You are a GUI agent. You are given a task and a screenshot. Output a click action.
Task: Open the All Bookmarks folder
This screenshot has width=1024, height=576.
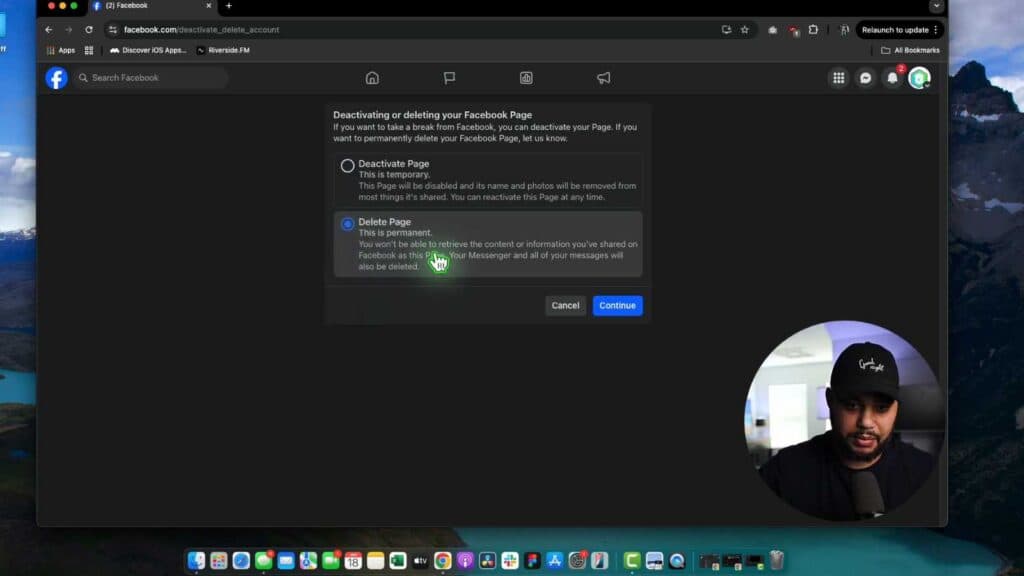(x=910, y=50)
